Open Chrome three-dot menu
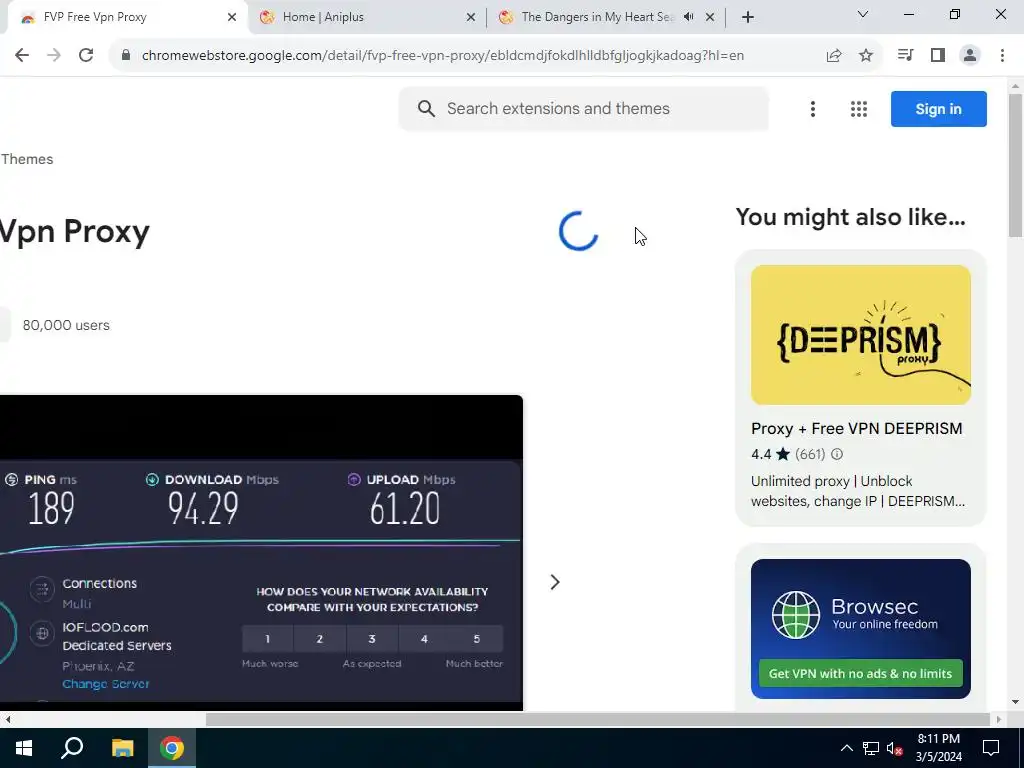The height and width of the screenshot is (768, 1024). click(x=1002, y=56)
